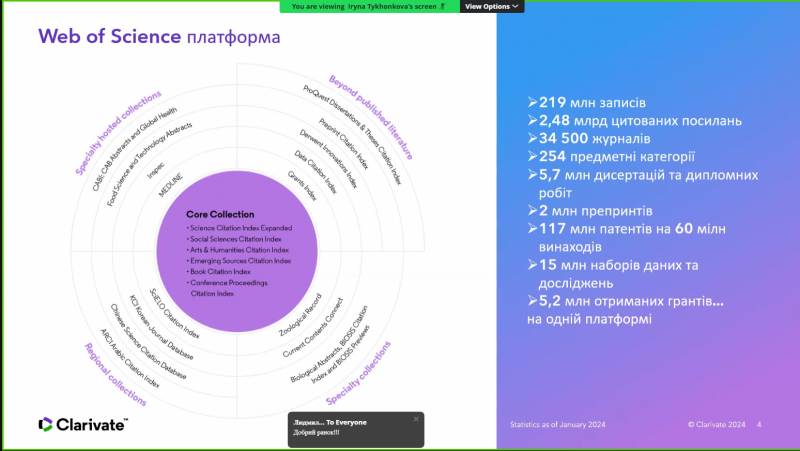The image size is (800, 451).
Task: Click SciELO Citation Index label
Action: (174, 314)
